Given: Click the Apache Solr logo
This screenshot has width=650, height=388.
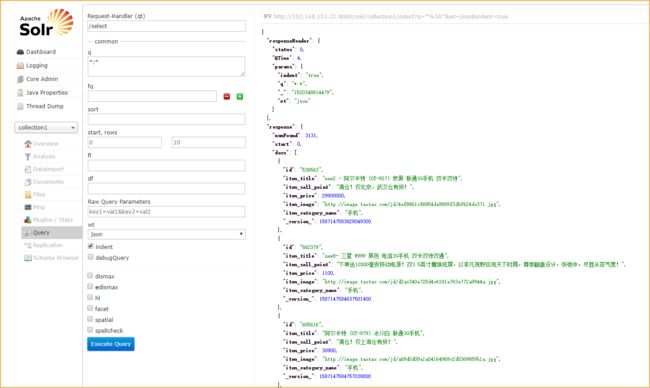Looking at the screenshot, I should pos(46,23).
